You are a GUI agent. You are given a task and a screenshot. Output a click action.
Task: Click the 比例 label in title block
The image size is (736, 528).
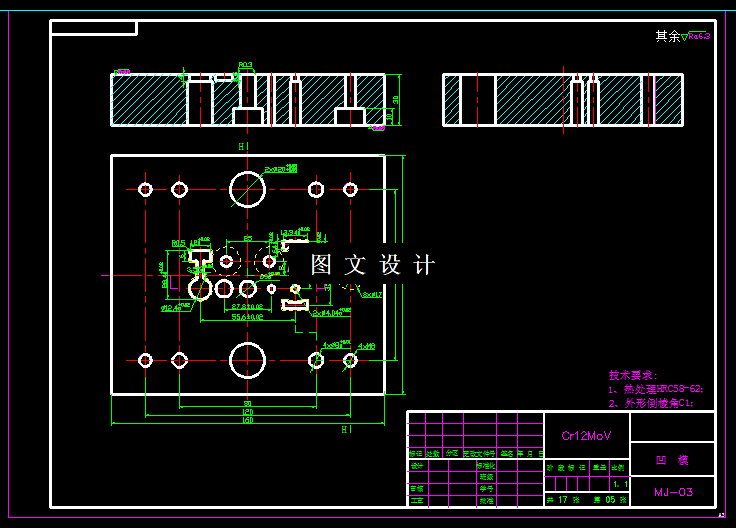(618, 467)
